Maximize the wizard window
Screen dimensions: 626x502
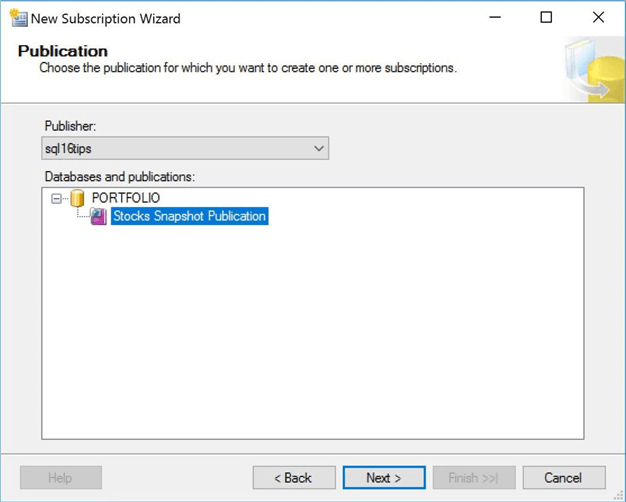pos(546,18)
